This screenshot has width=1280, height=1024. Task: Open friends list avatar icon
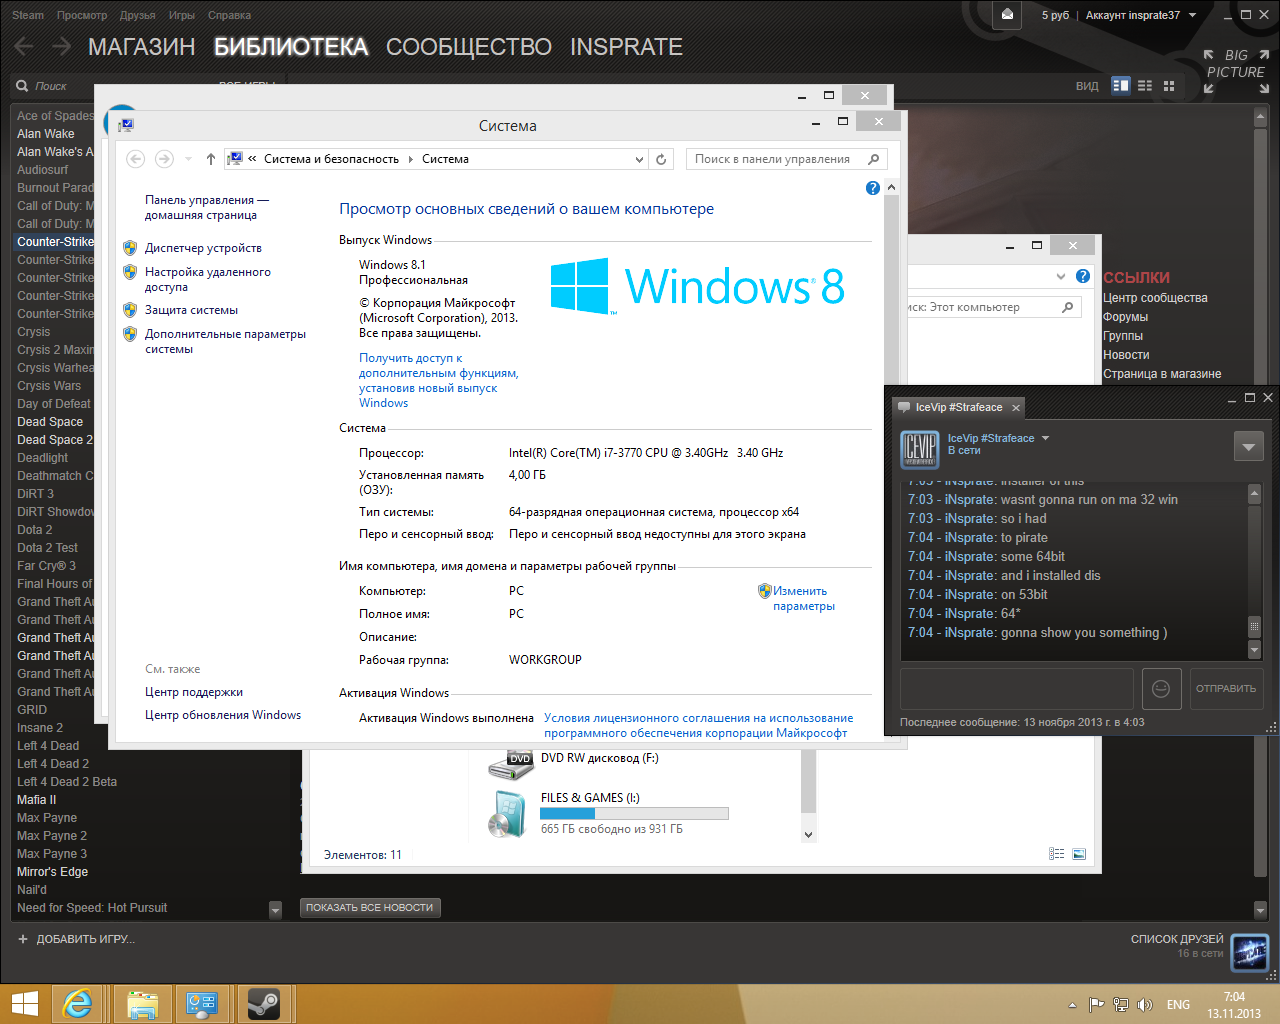pos(1250,952)
